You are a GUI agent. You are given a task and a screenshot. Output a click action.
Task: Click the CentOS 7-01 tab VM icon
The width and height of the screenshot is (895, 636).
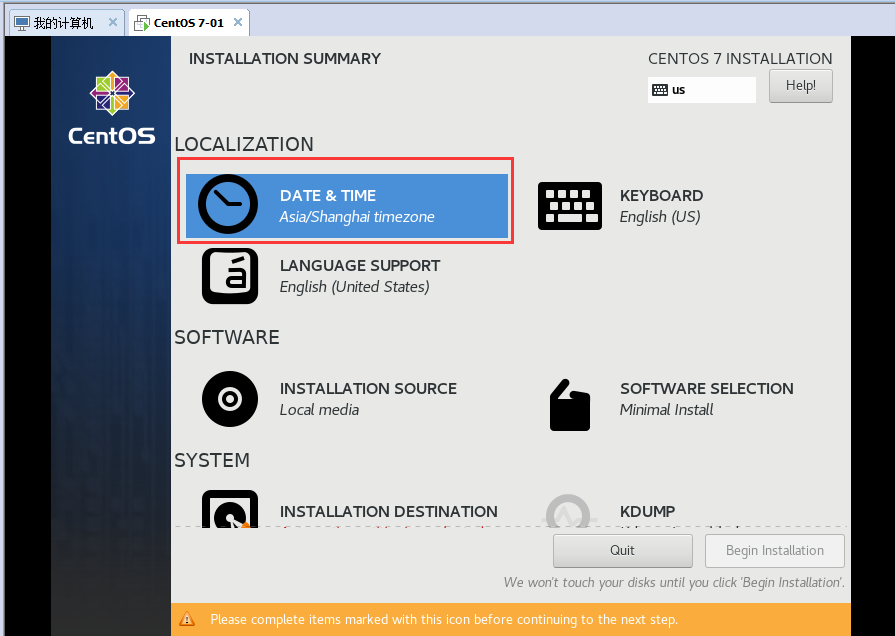coord(142,23)
